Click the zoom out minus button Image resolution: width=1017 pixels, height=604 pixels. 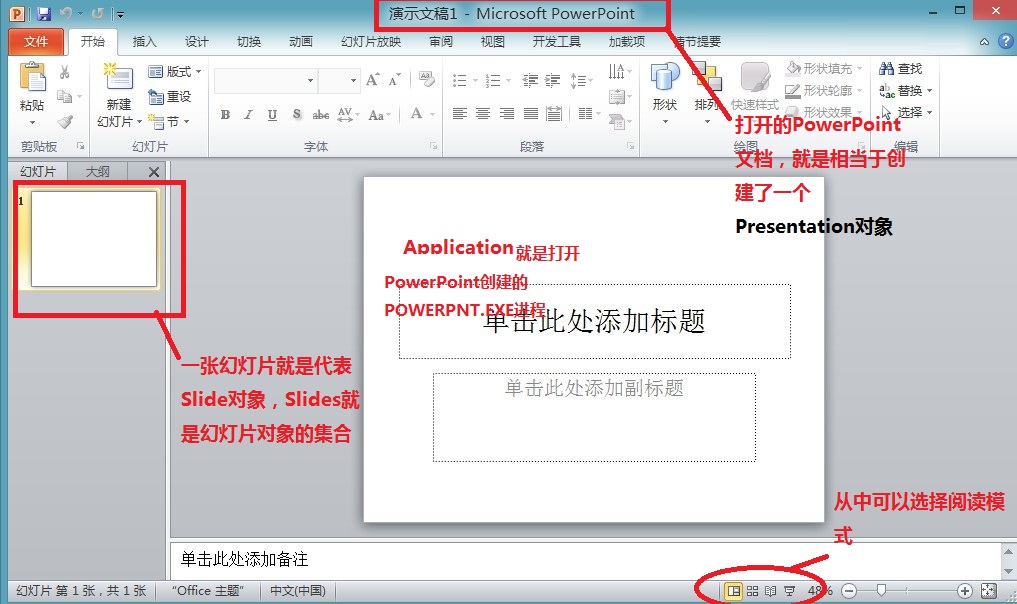pos(849,590)
